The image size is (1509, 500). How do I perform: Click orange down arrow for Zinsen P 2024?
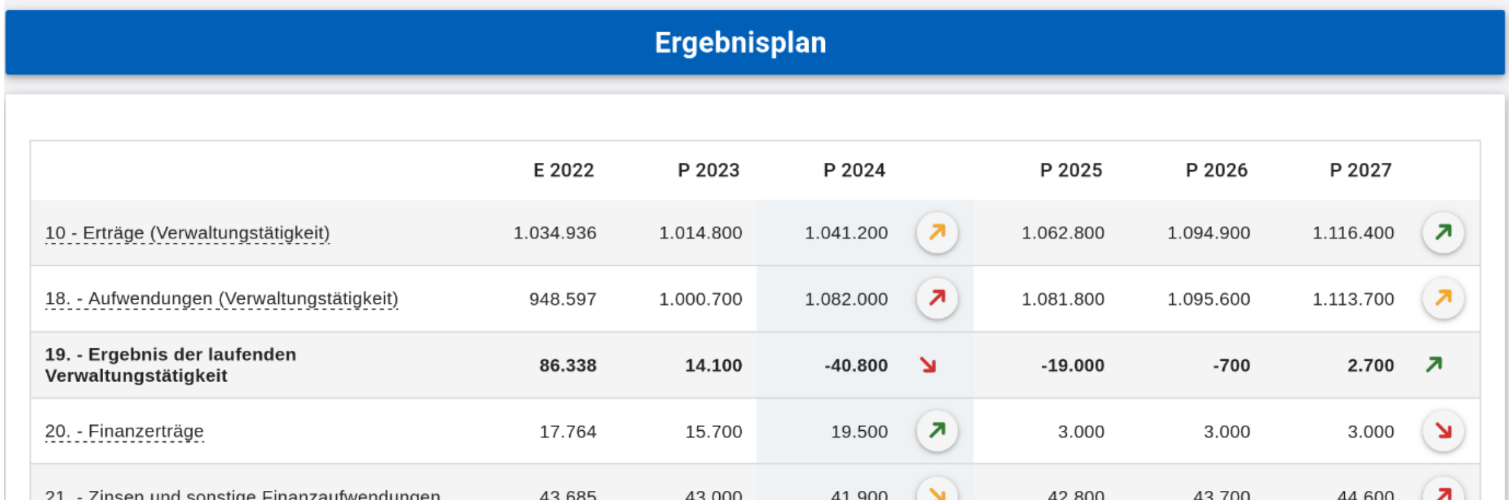pos(937,492)
